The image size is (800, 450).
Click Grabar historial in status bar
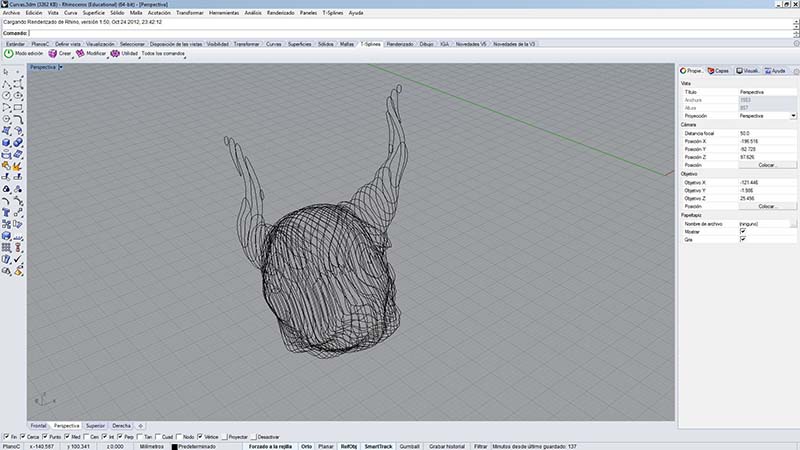pyautogui.click(x=447, y=446)
